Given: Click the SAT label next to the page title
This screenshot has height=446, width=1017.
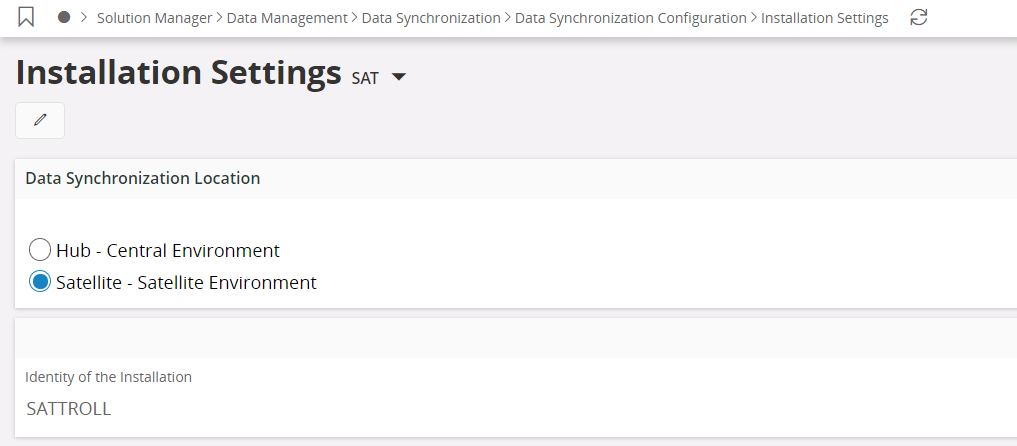Looking at the screenshot, I should coord(365,78).
